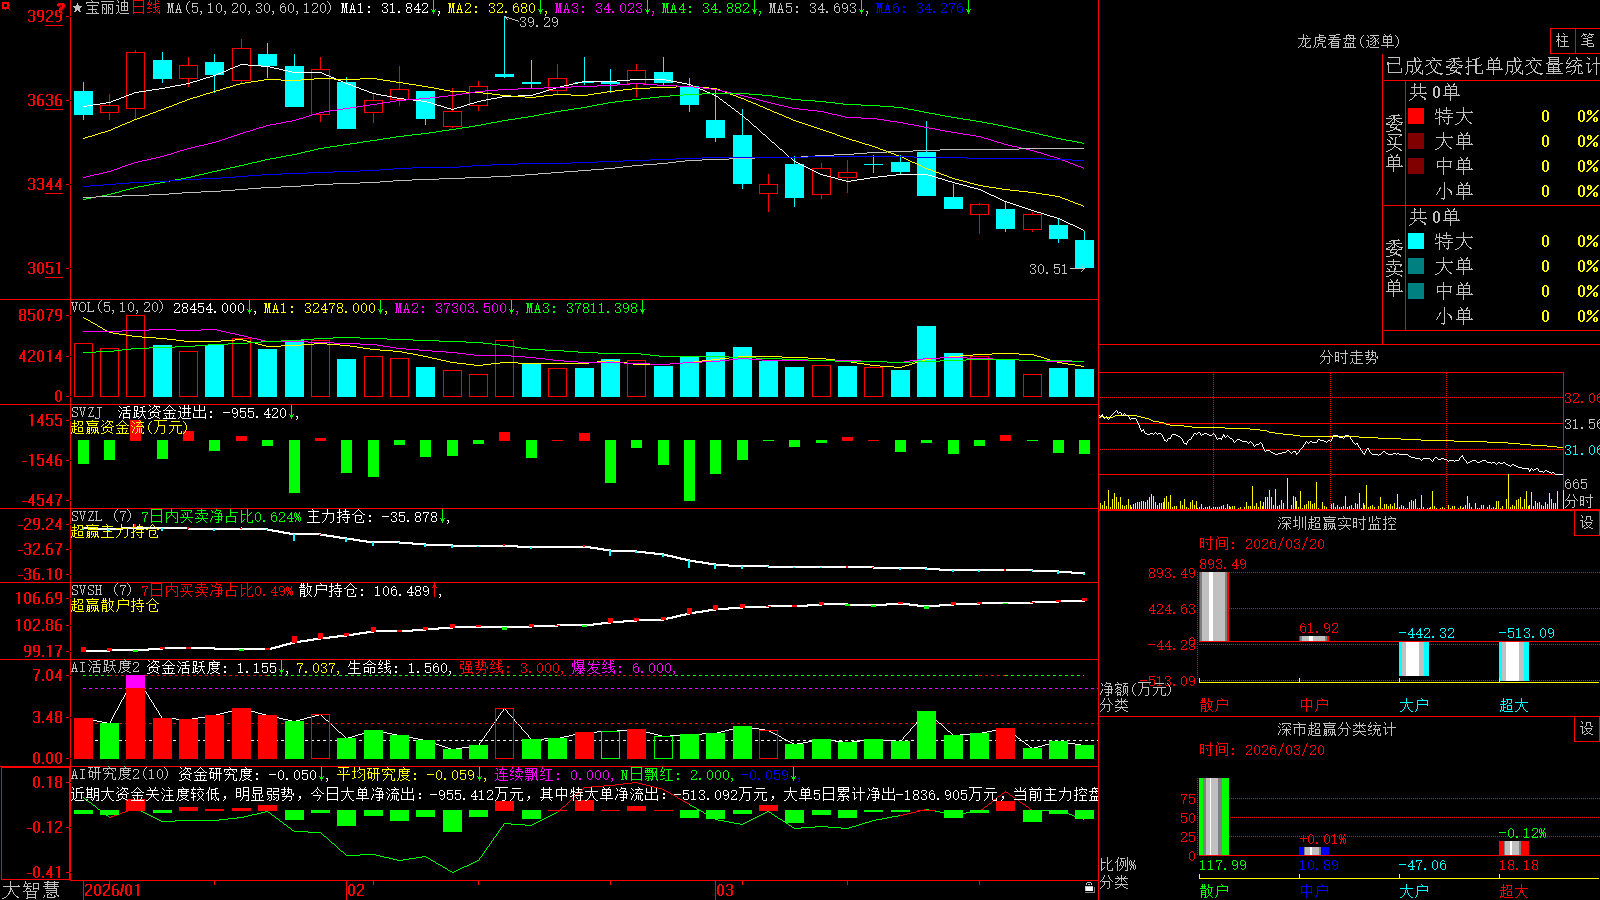The image size is (1600, 900).
Task: Click the teal 大单 sell-order swatch
Action: point(1416,266)
